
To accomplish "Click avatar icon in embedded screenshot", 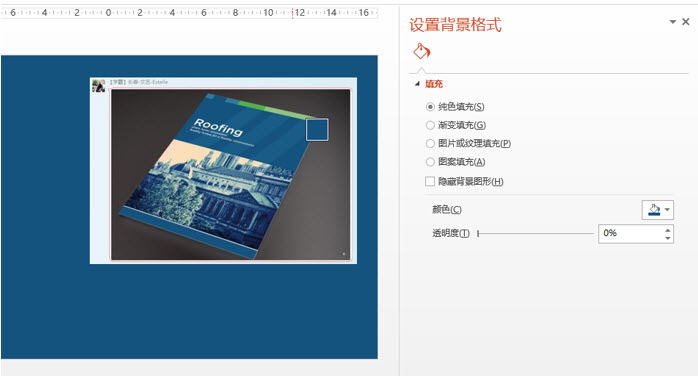I will 98,85.
